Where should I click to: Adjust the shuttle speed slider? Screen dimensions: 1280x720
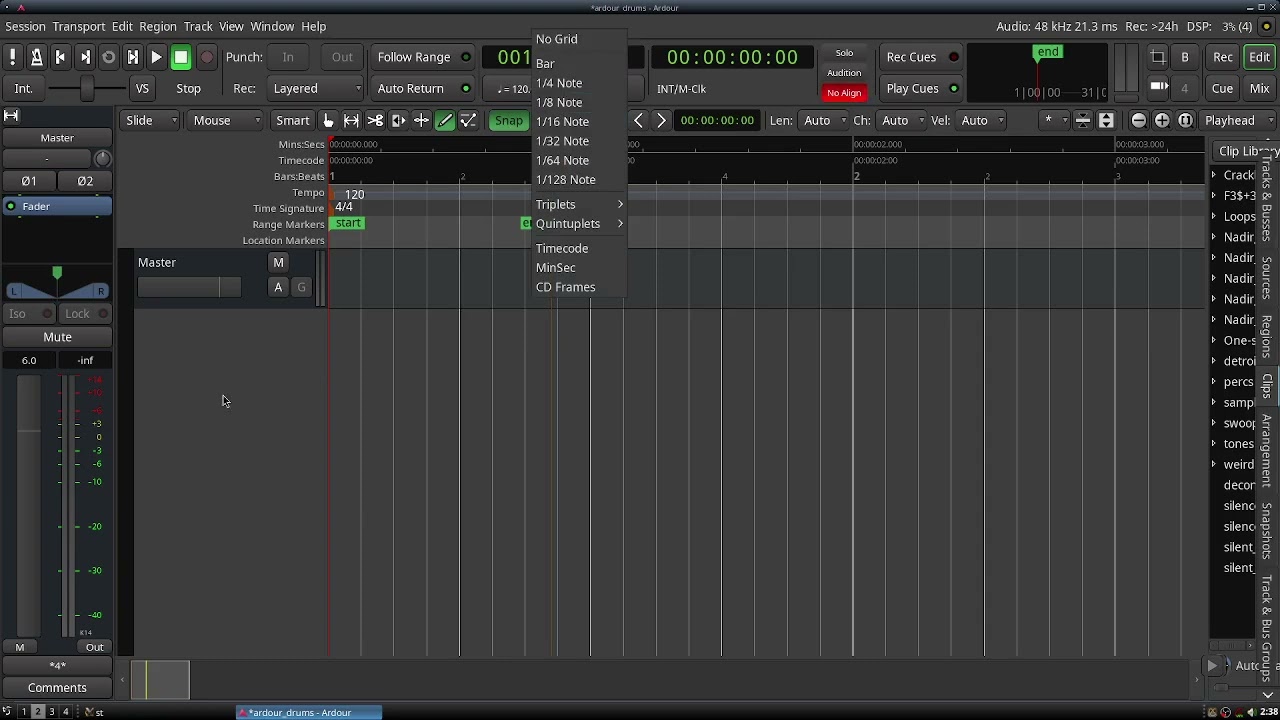click(87, 88)
